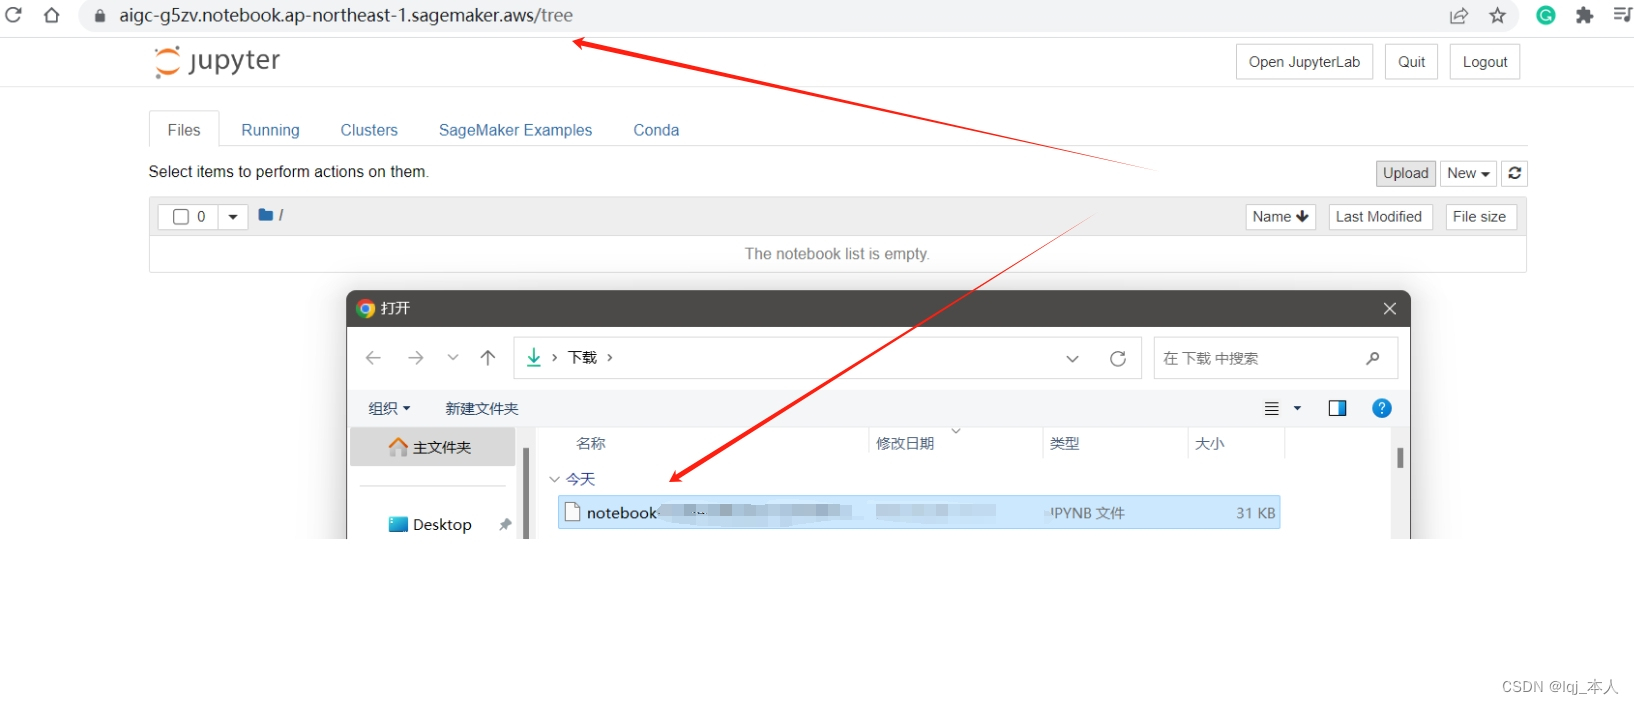The width and height of the screenshot is (1634, 704).
Task: Click the Upload button
Action: click(x=1405, y=173)
